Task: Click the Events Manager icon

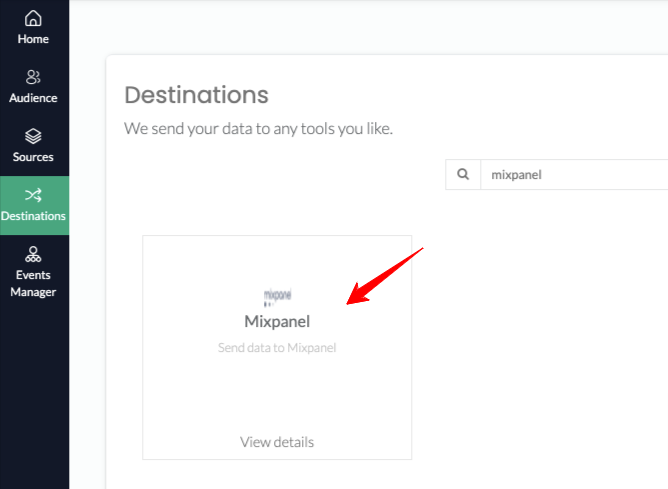Action: click(33, 254)
